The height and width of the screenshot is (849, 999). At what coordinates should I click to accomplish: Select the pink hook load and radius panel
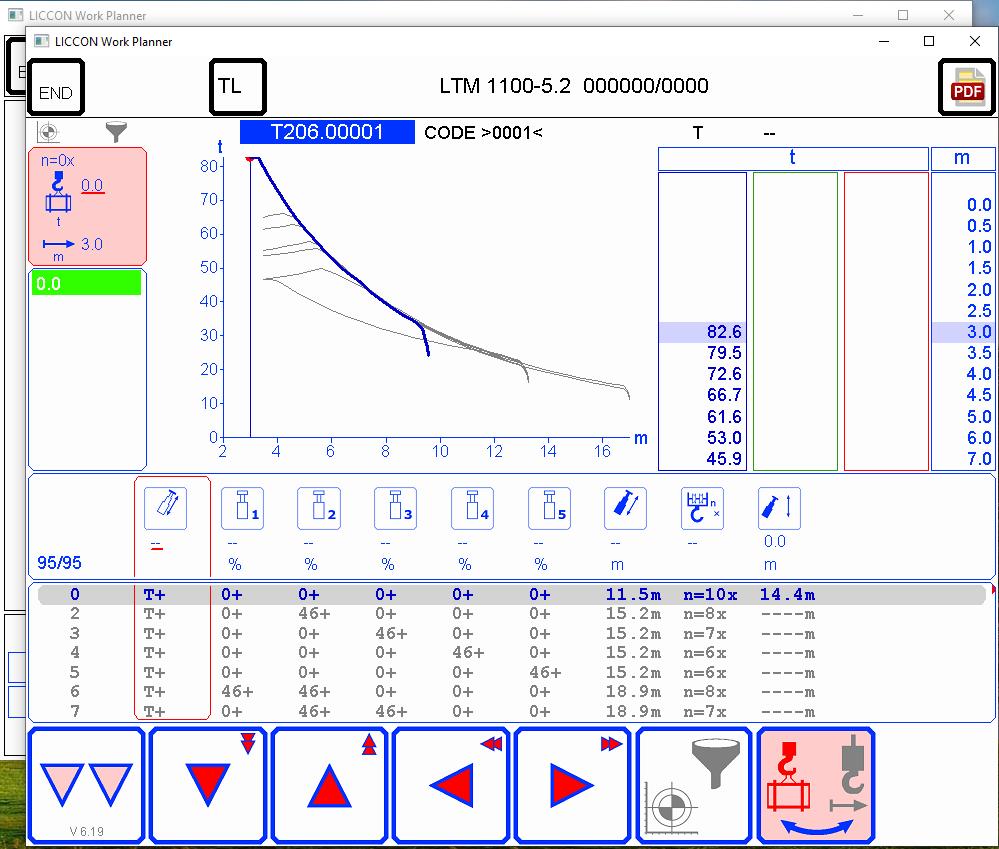click(x=87, y=206)
